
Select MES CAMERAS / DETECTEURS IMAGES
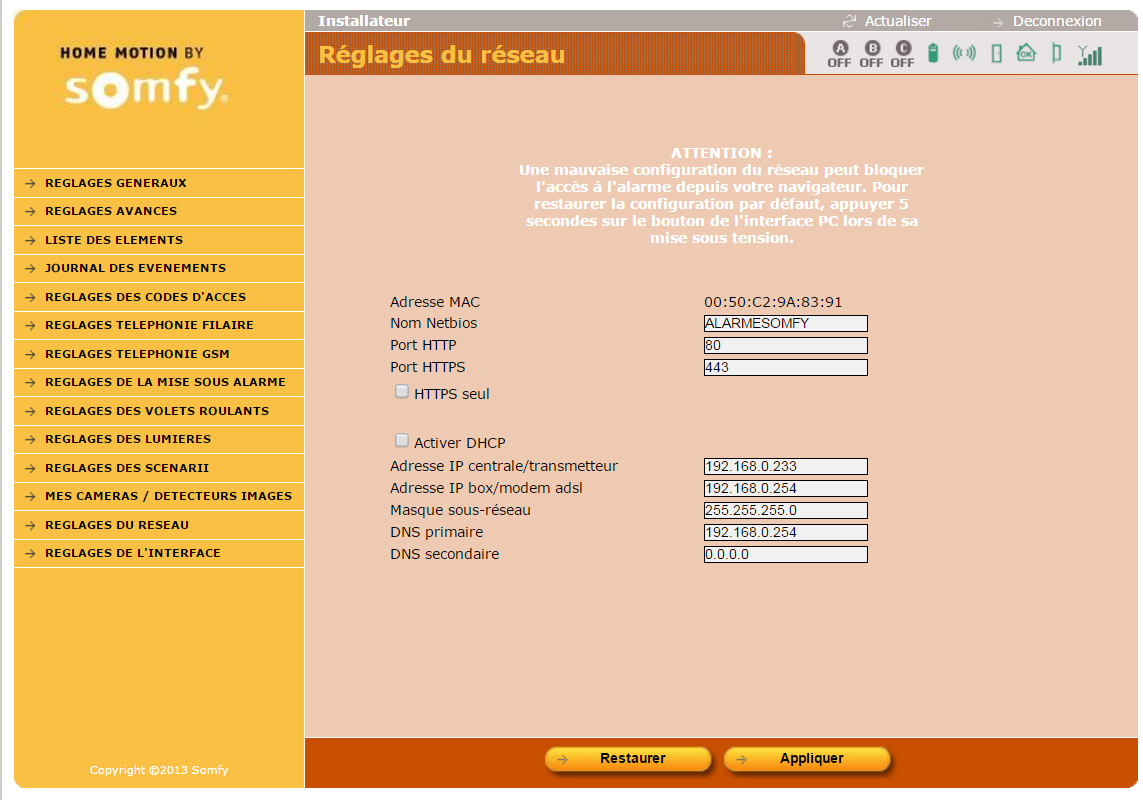(168, 496)
